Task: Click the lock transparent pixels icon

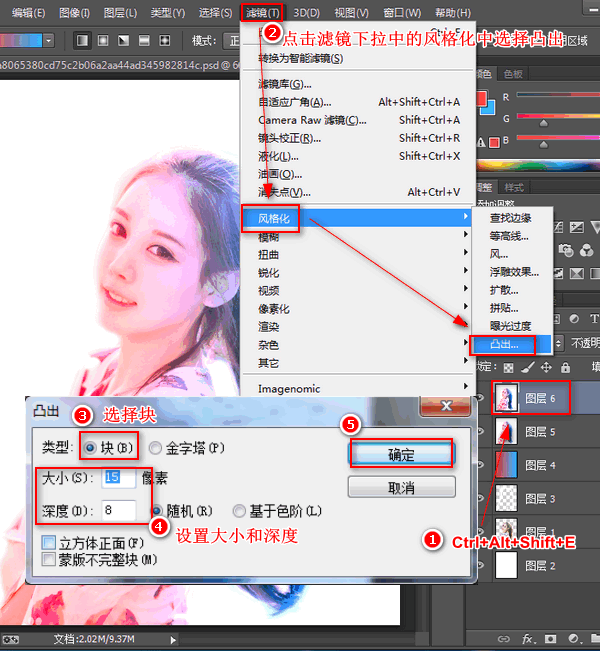Action: pos(508,367)
